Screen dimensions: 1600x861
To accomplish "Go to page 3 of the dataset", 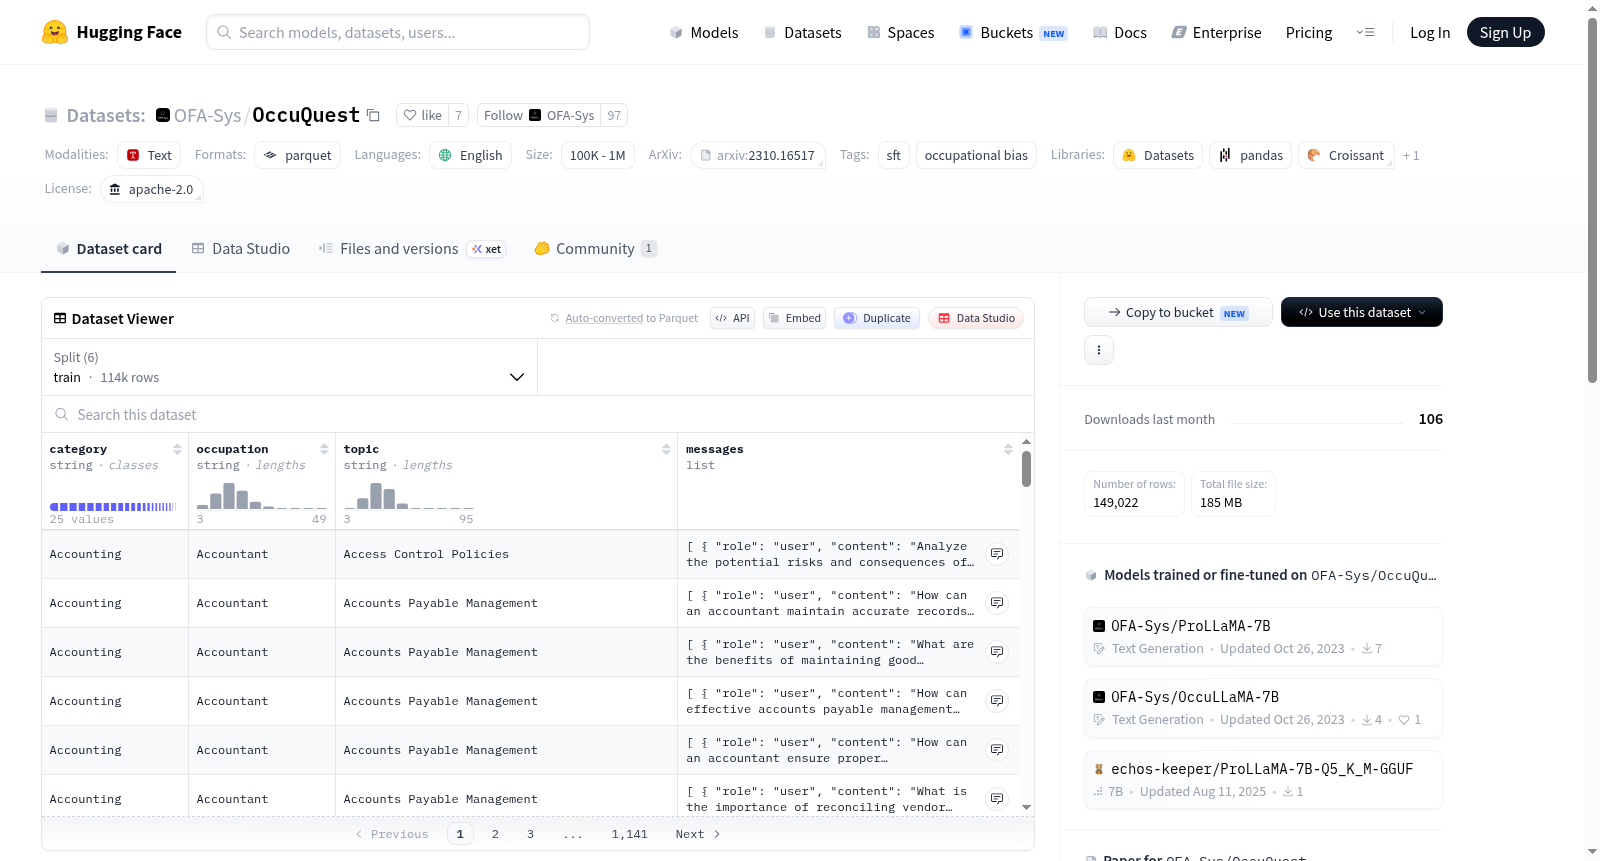I will tap(530, 834).
